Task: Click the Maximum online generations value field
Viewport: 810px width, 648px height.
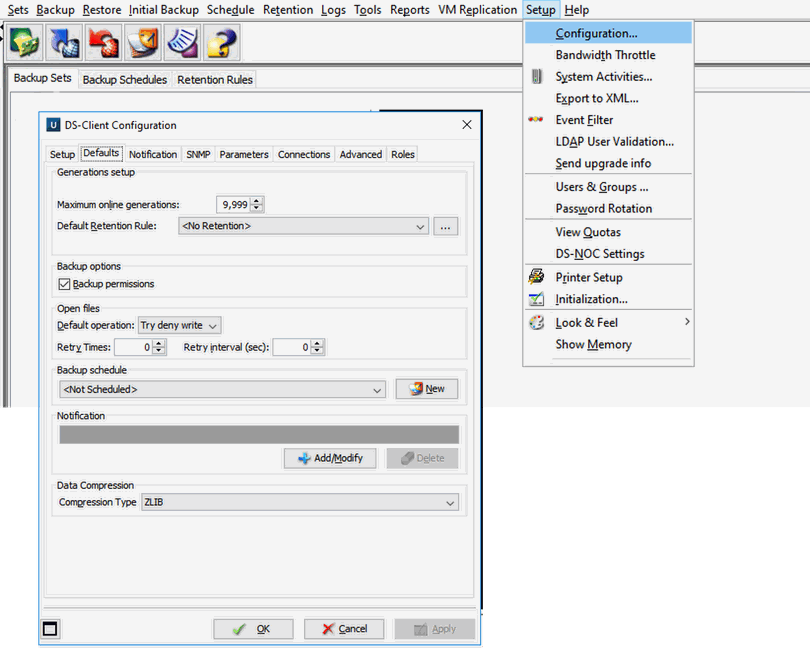Action: pyautogui.click(x=233, y=205)
